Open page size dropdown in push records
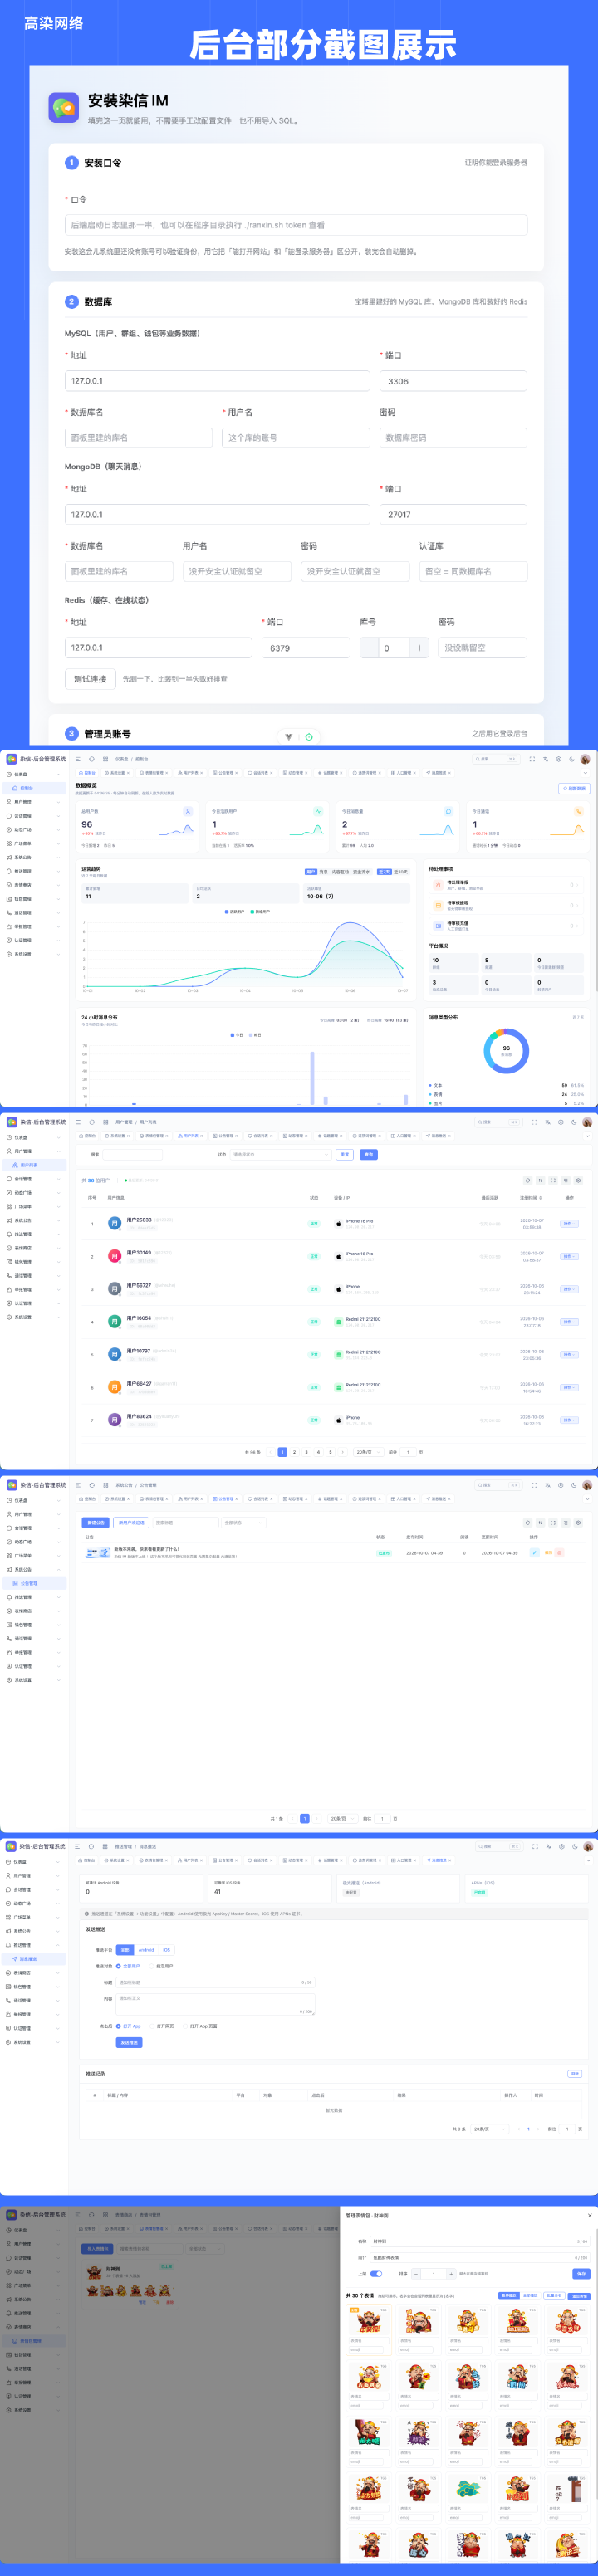Image resolution: width=598 pixels, height=2576 pixels. click(489, 2129)
